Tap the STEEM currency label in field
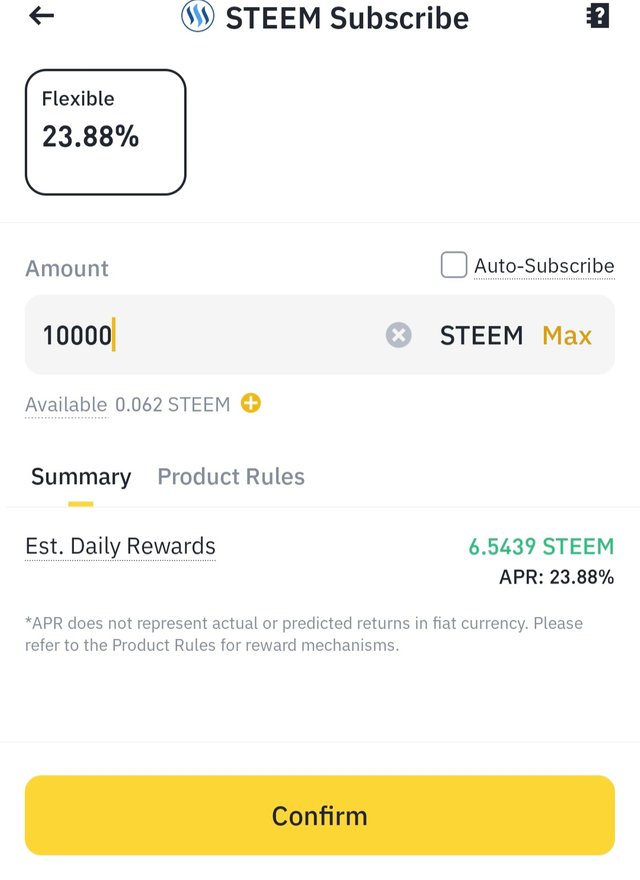 tap(481, 336)
